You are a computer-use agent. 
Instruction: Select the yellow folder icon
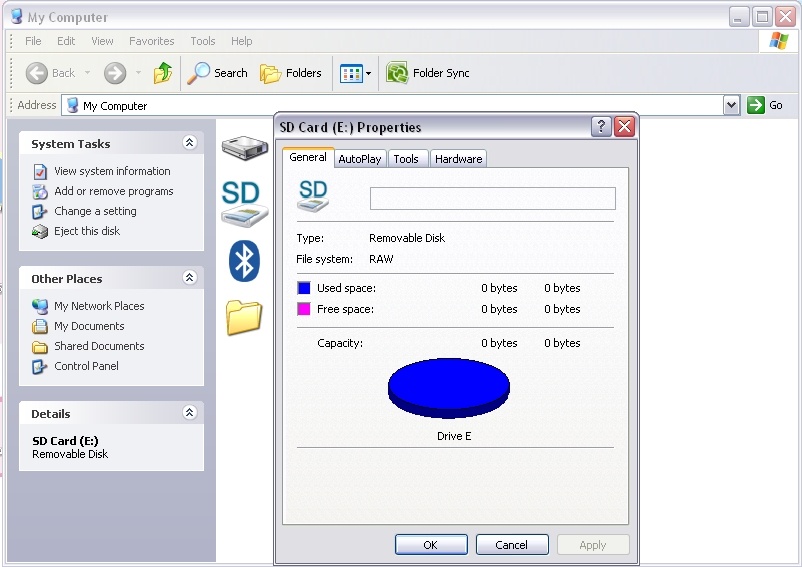click(x=244, y=317)
